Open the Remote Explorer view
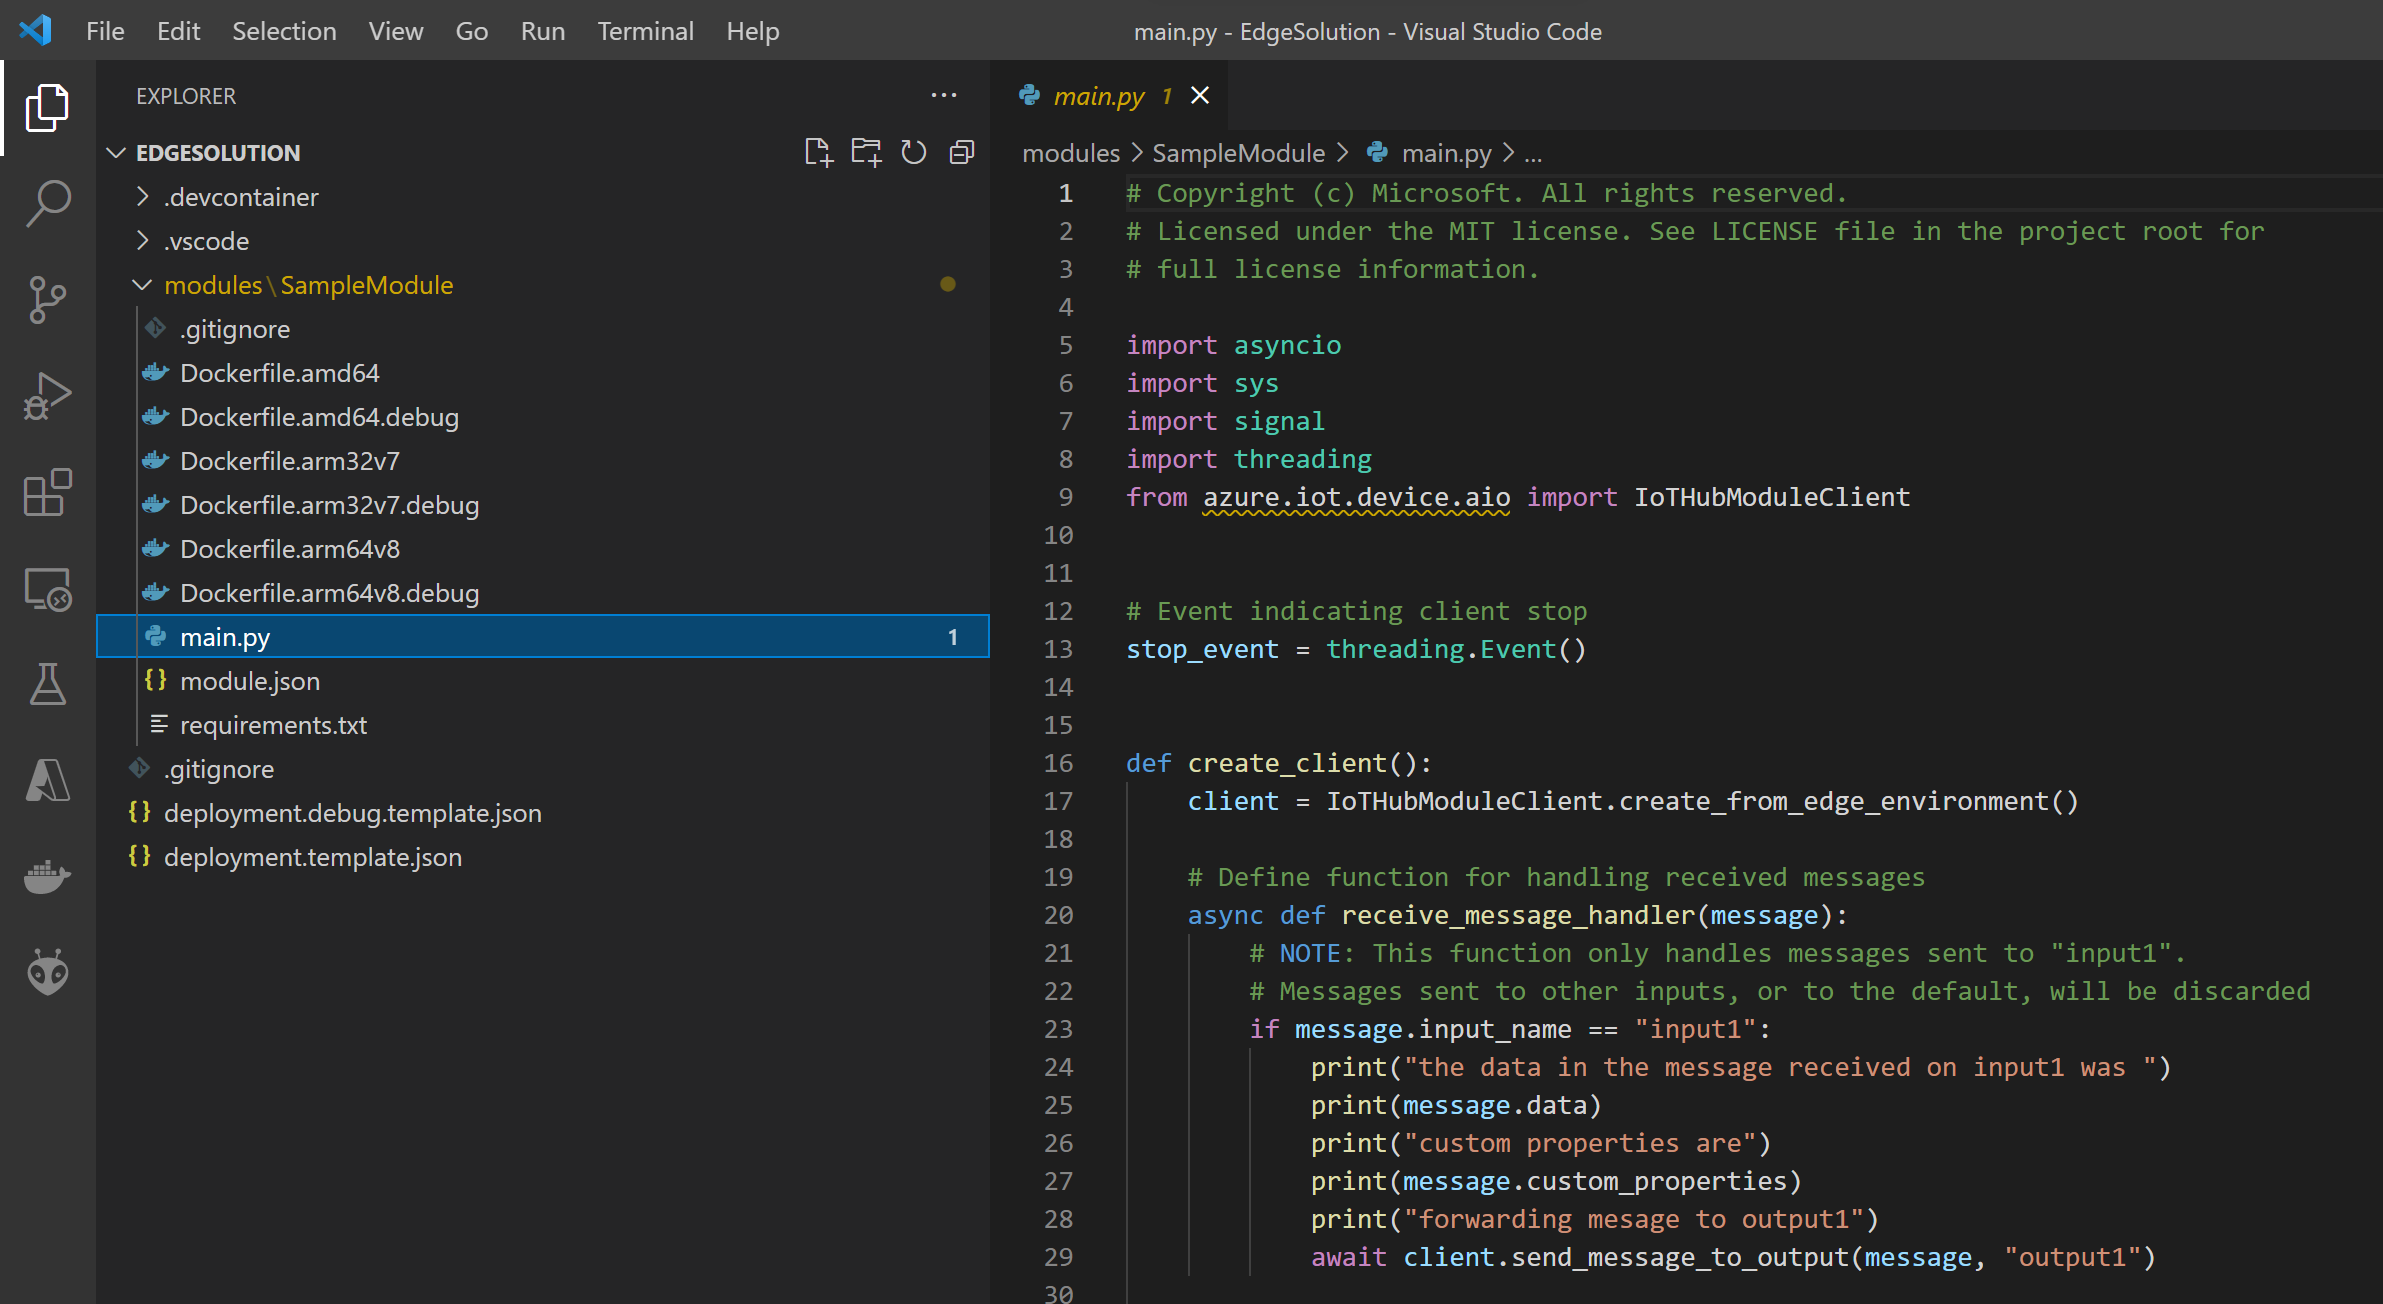 [47, 589]
